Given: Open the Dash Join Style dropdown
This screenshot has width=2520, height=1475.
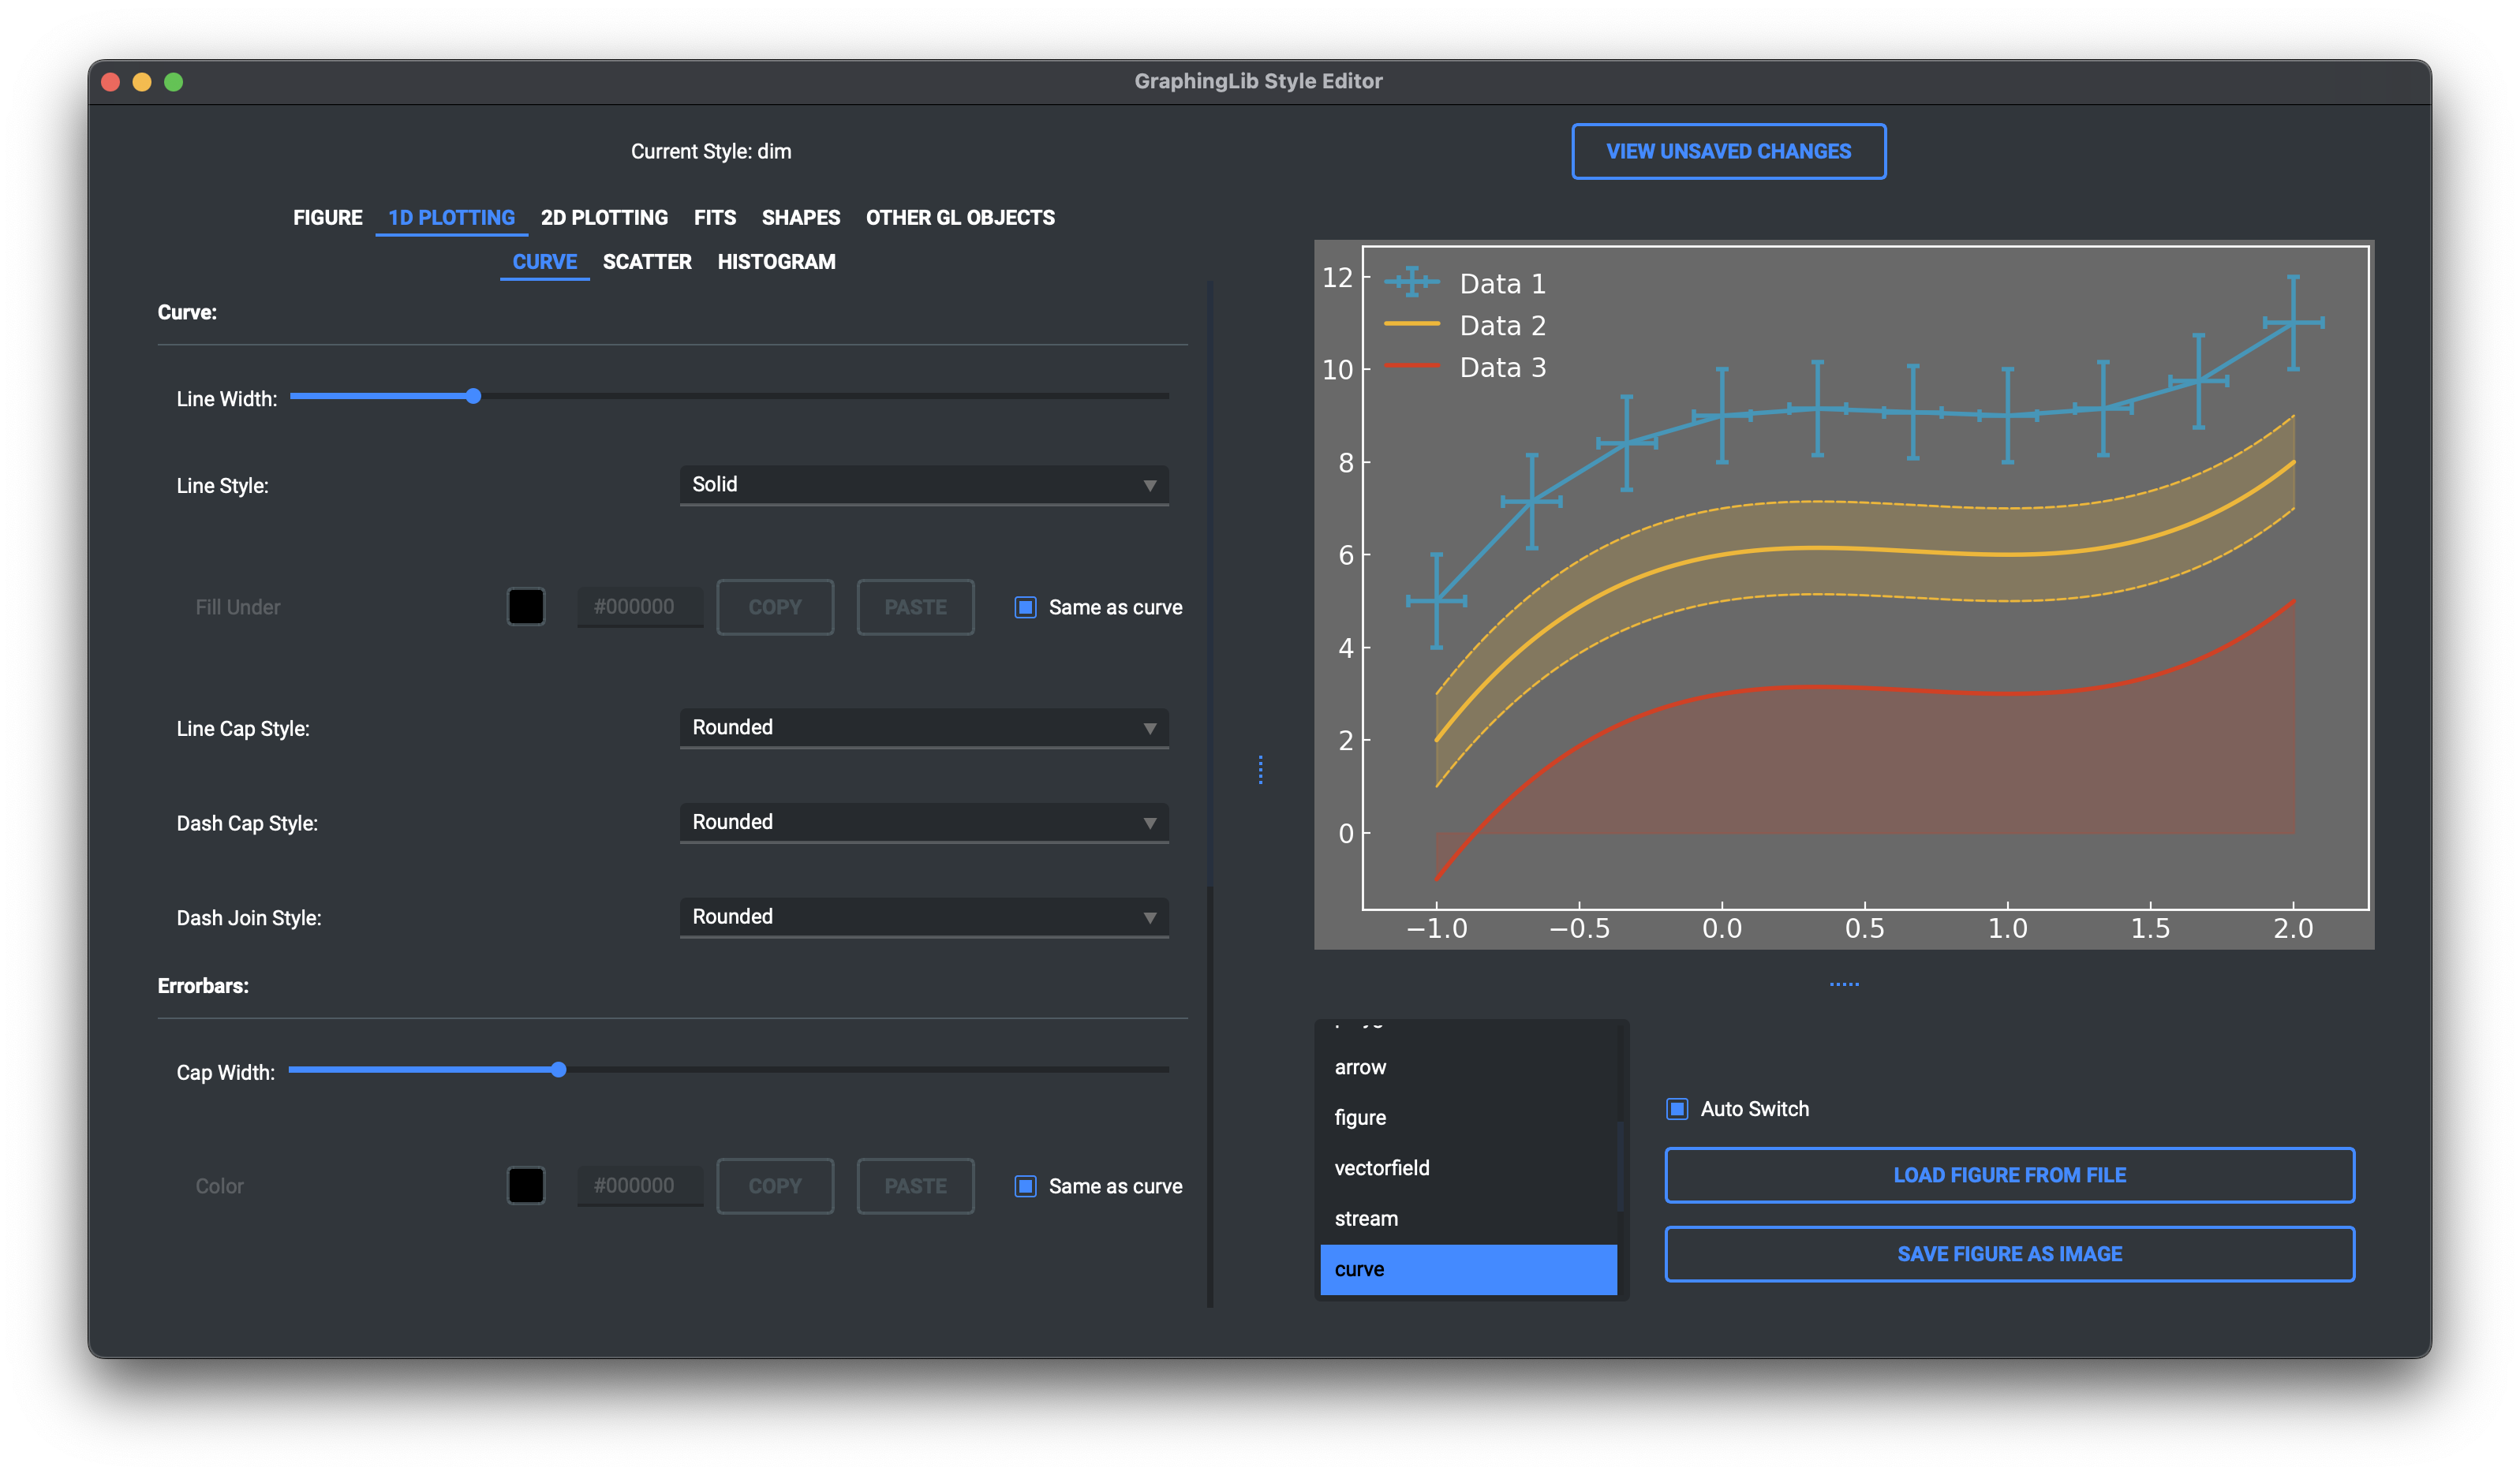Looking at the screenshot, I should (924, 917).
